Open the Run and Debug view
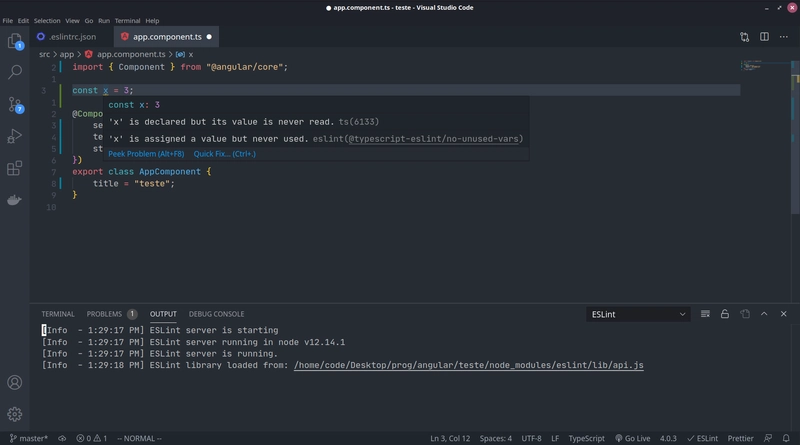Screen dimensions: 800x445 click(x=15, y=136)
